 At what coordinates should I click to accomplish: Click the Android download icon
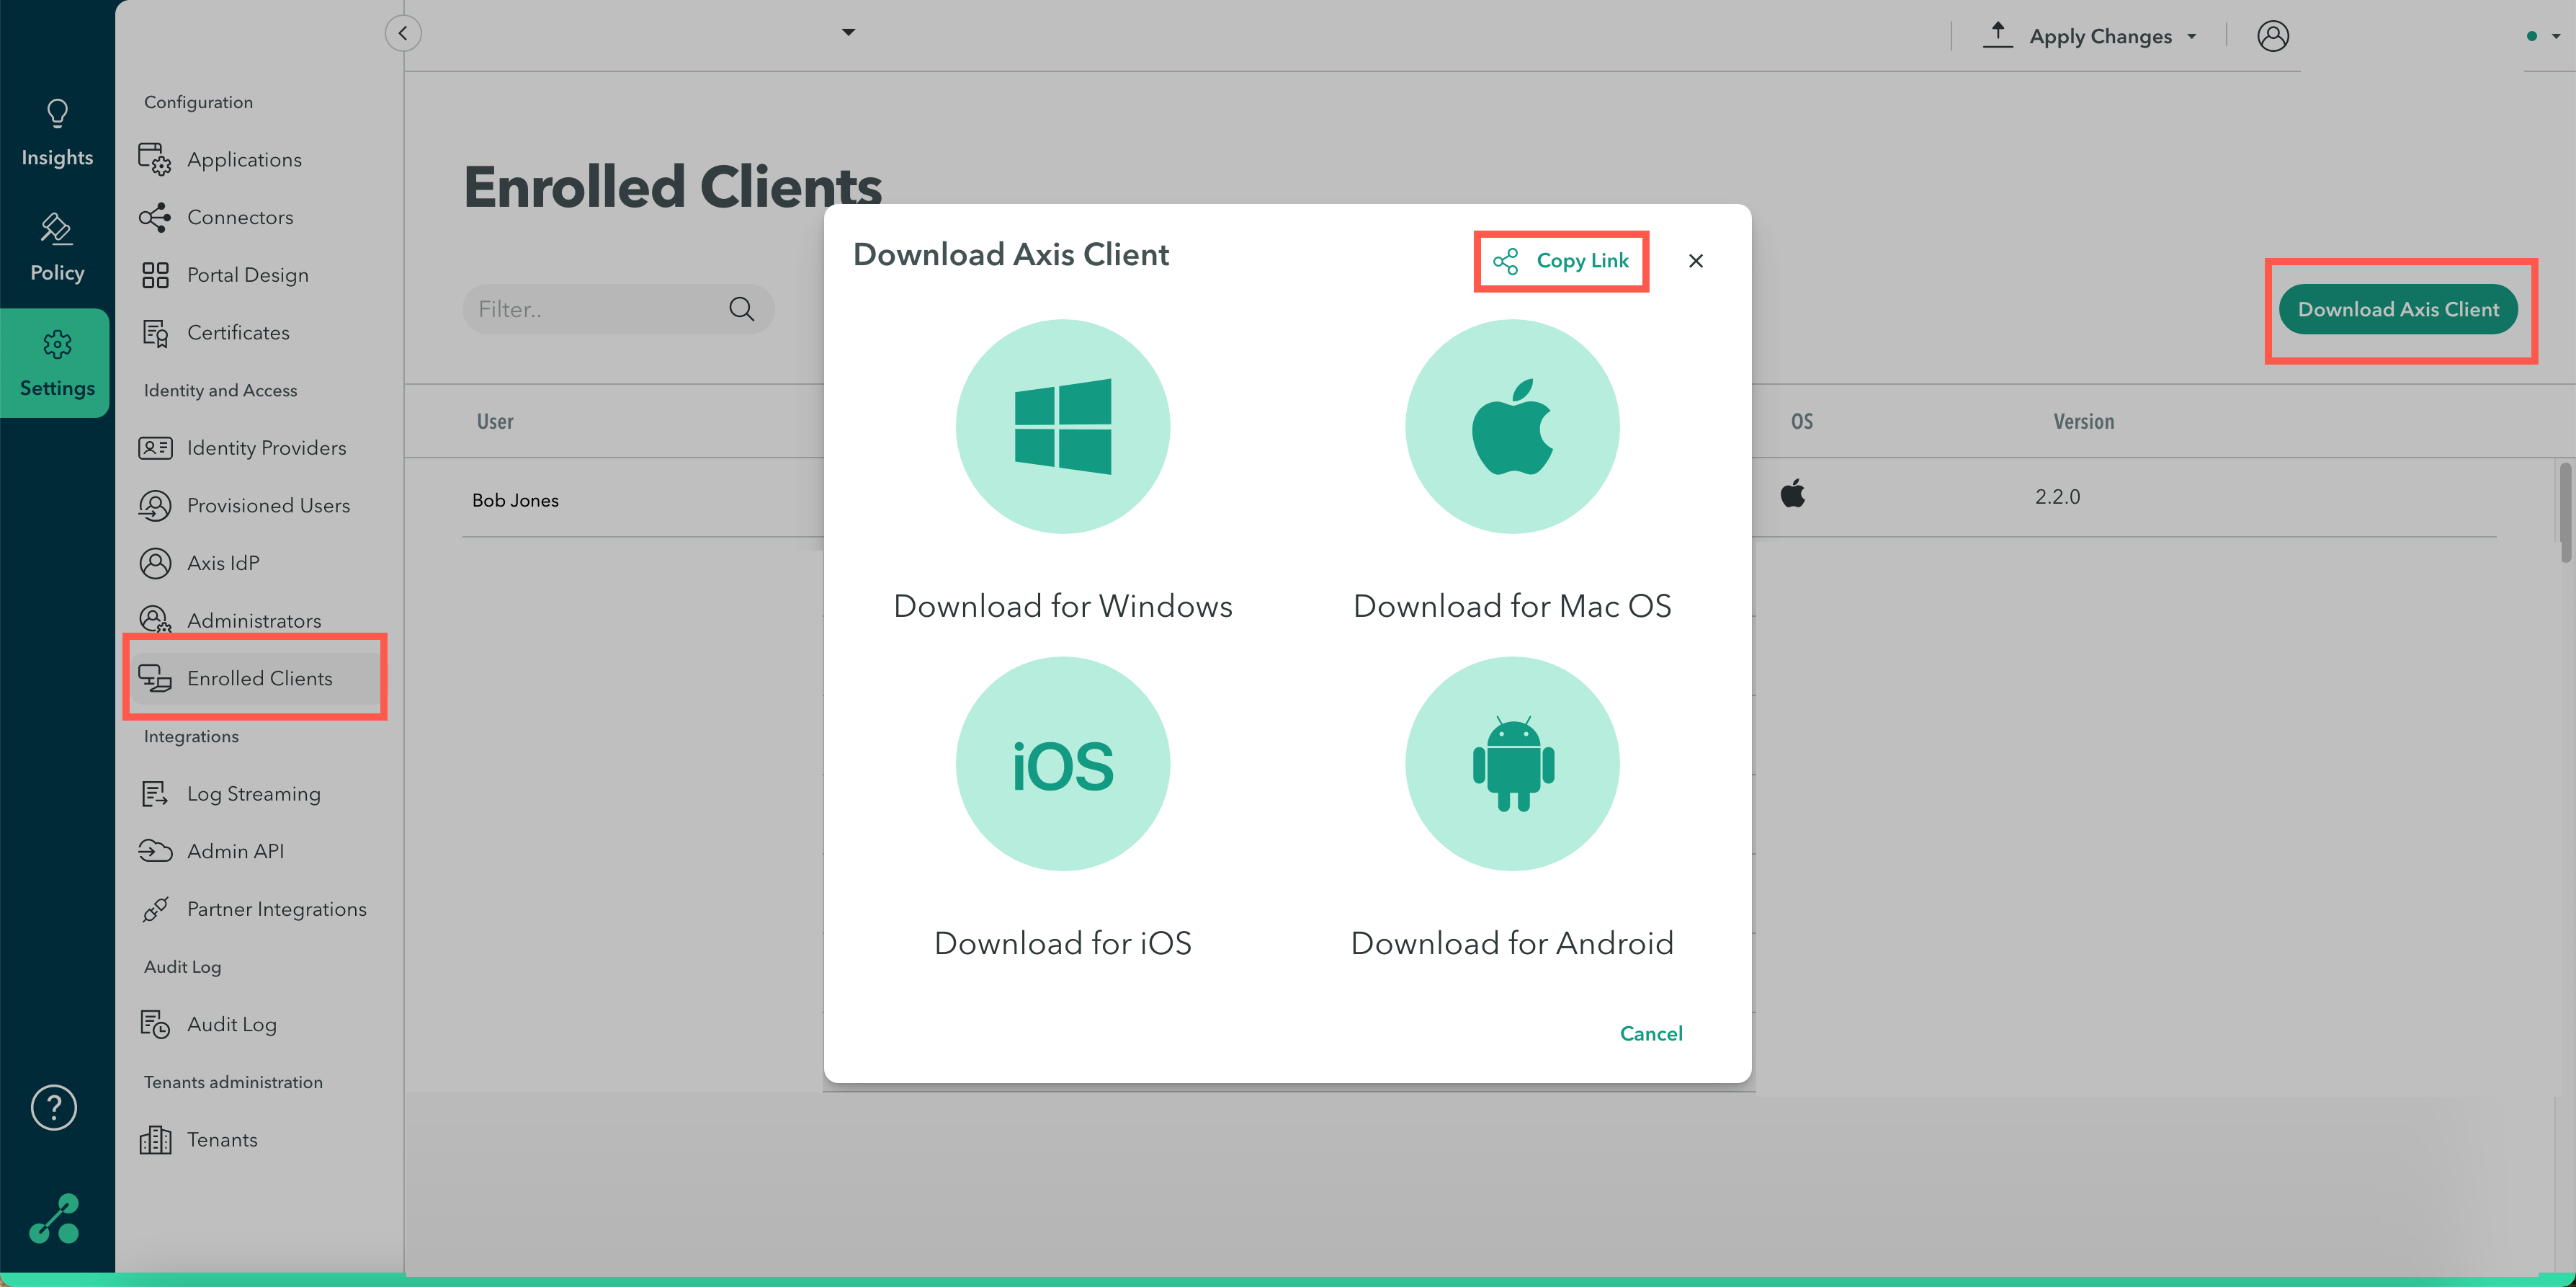[1511, 764]
